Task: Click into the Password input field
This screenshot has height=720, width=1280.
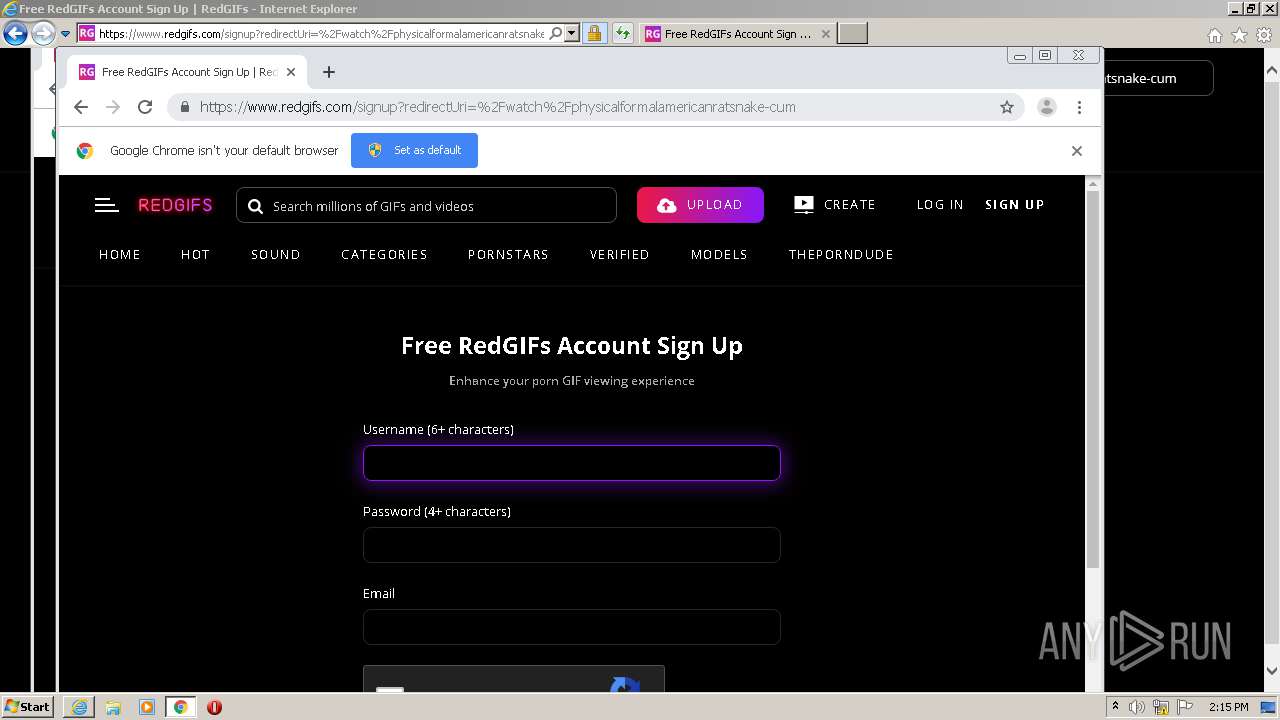Action: pos(571,545)
